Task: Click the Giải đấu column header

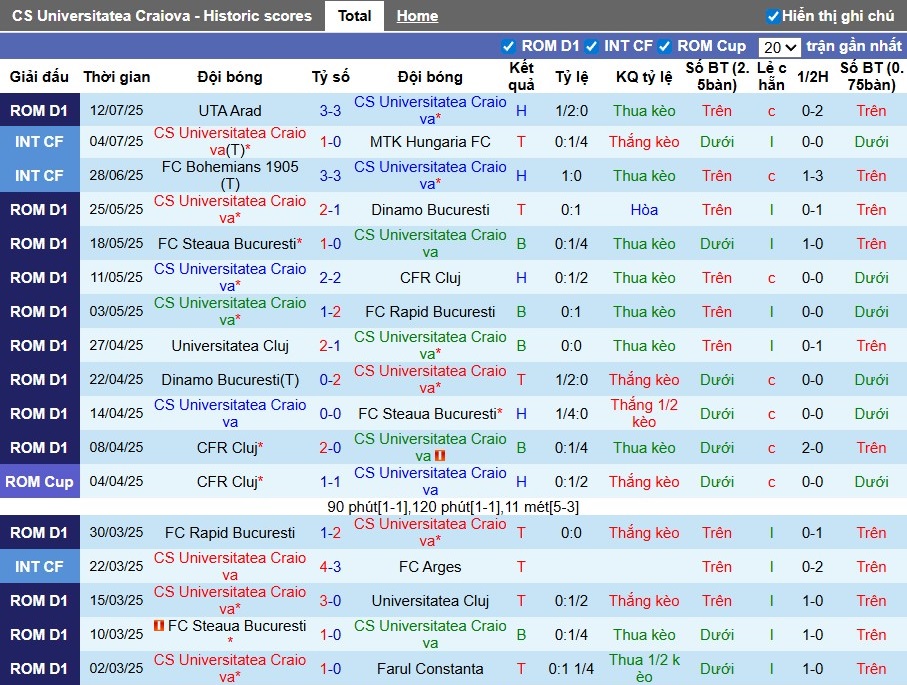Action: point(39,77)
